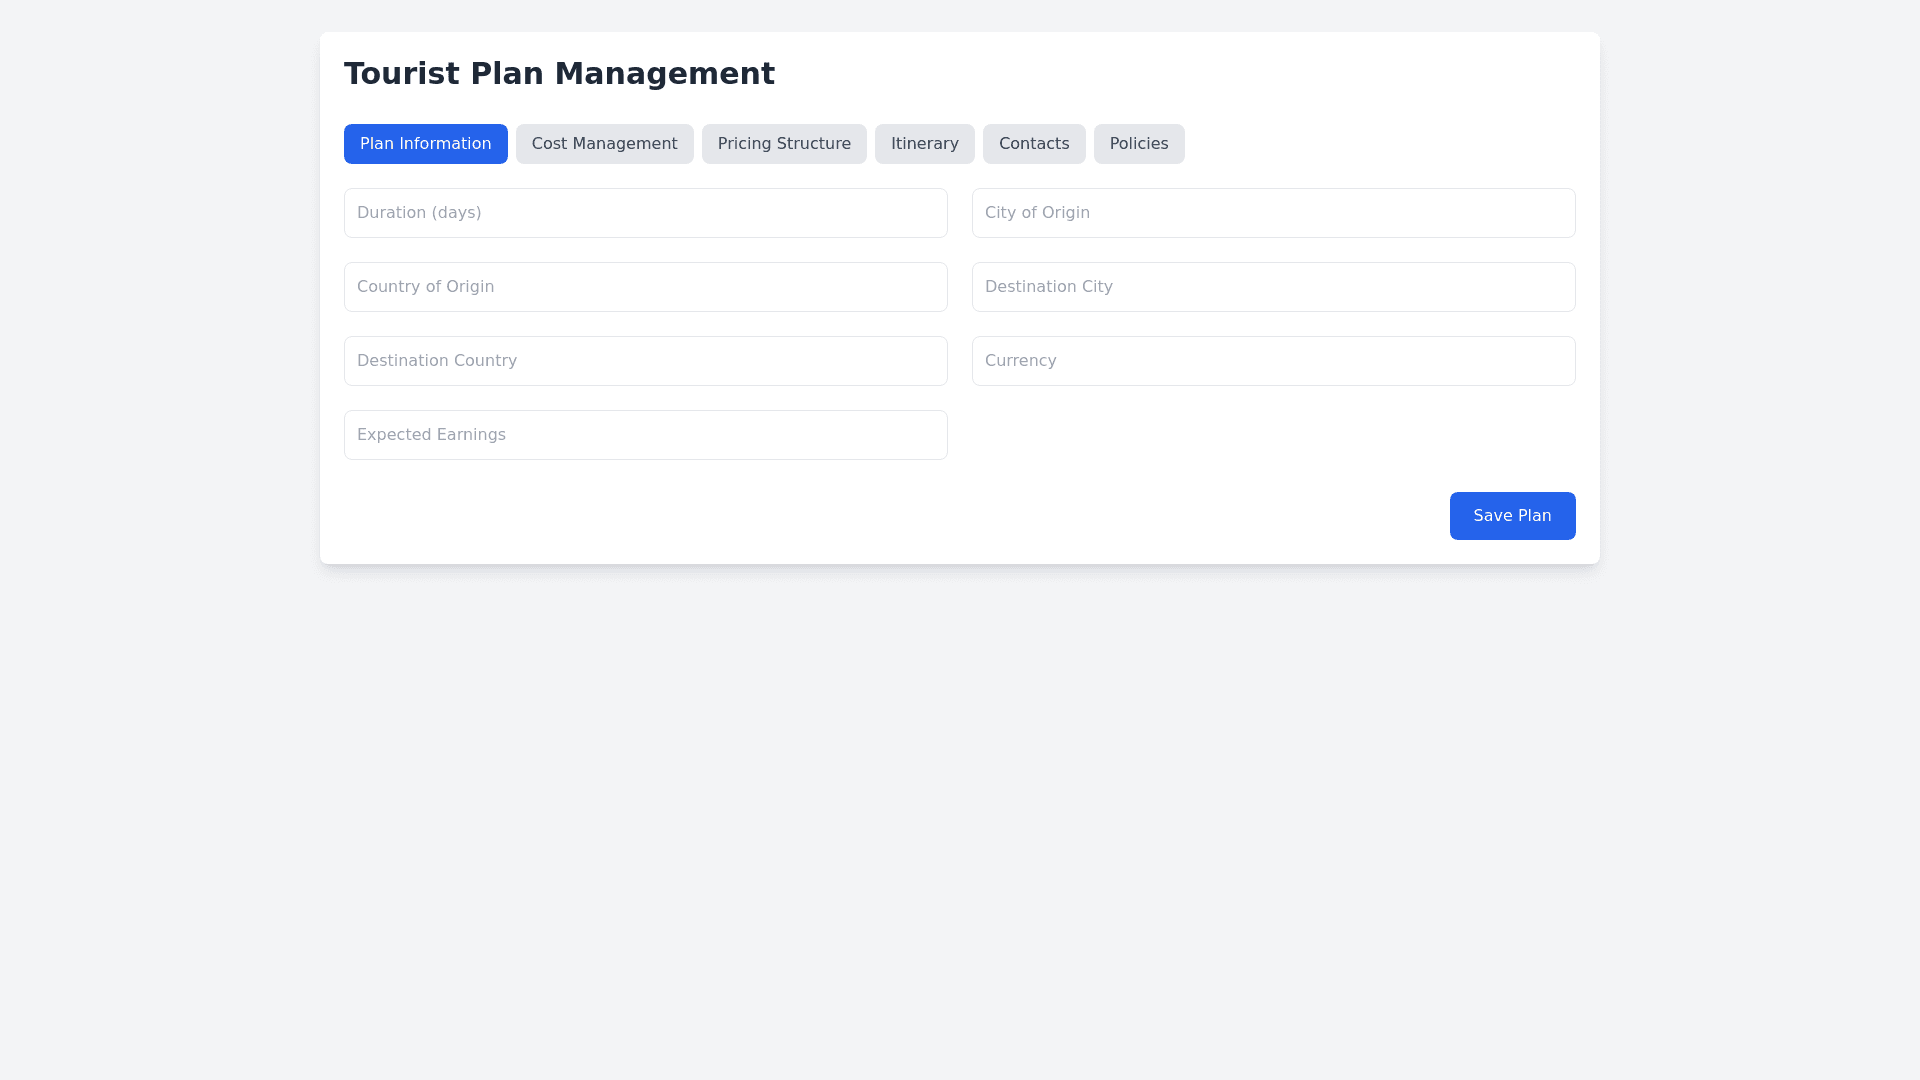1920x1080 pixels.
Task: Select the Contacts tab
Action: click(x=1033, y=144)
